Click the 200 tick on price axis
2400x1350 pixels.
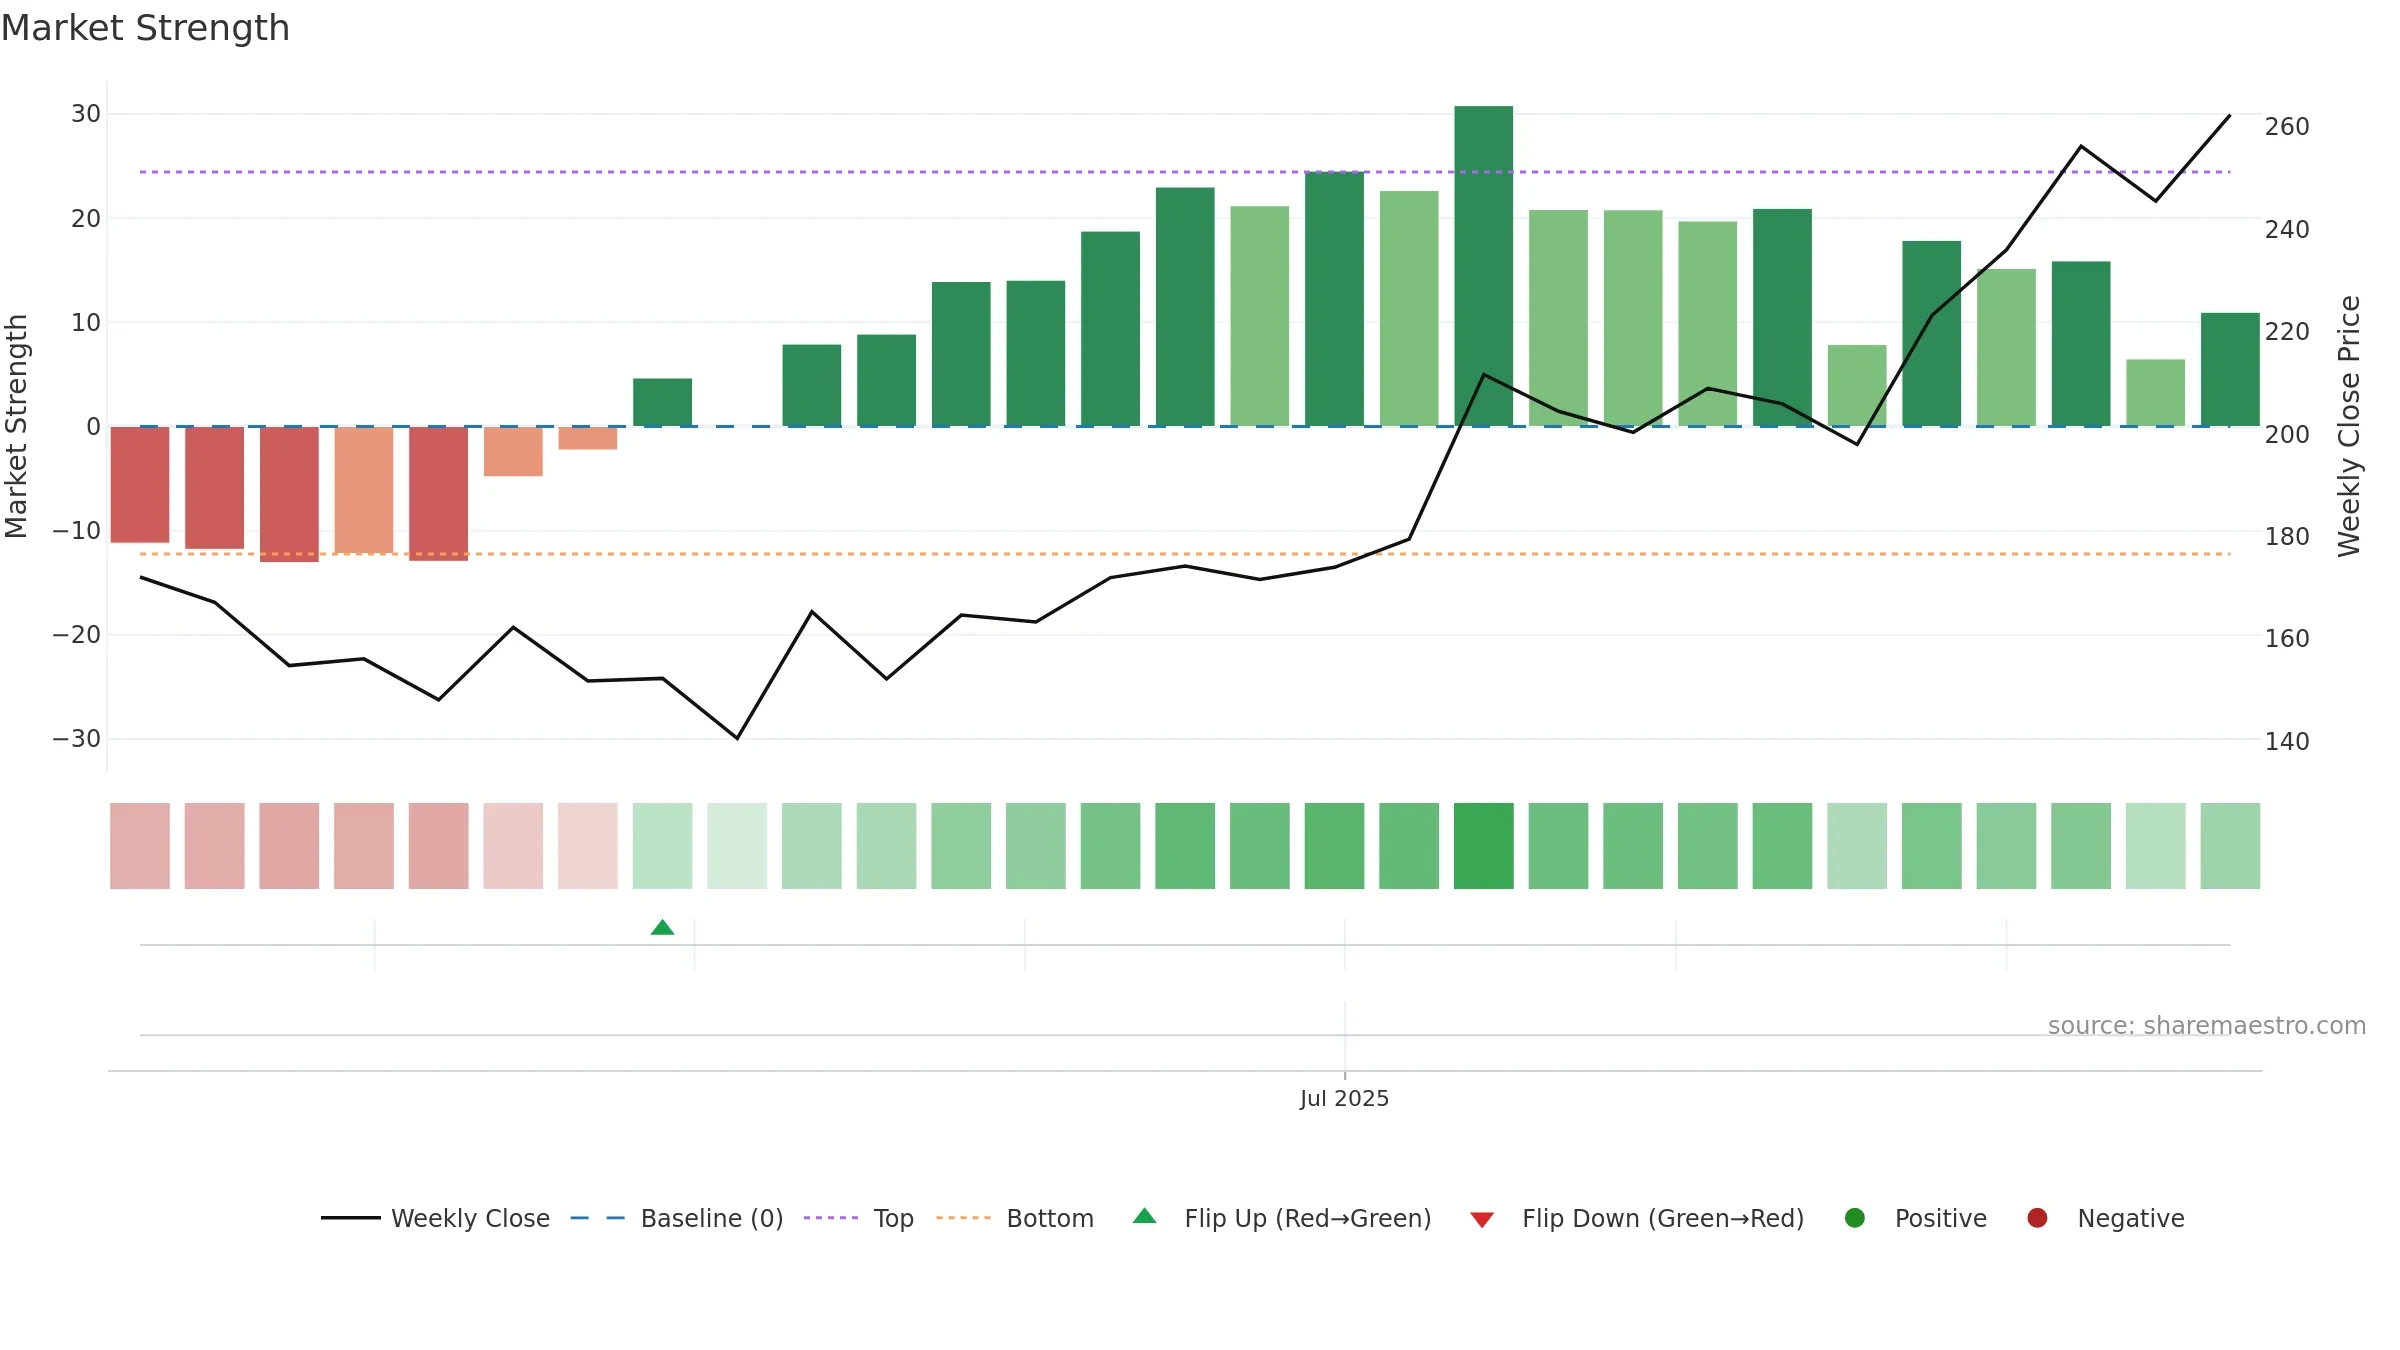pos(2287,434)
